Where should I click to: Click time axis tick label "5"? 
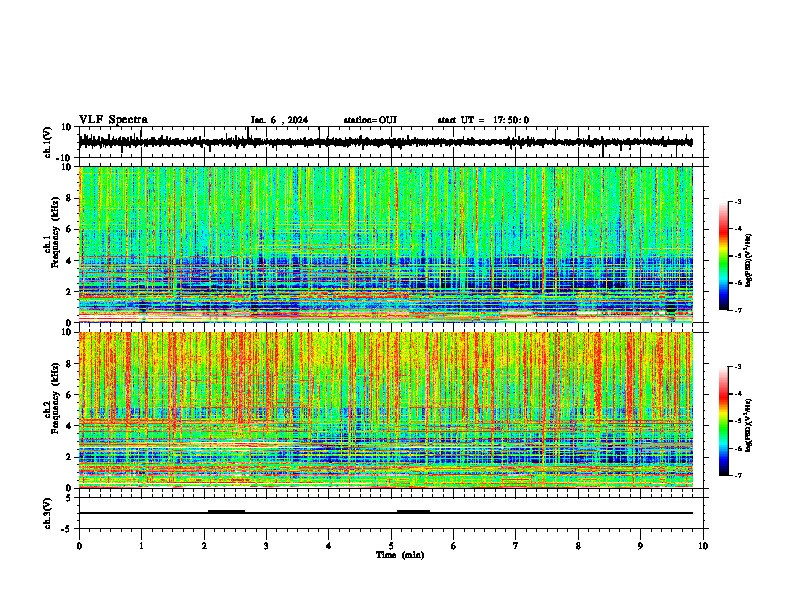(391, 546)
